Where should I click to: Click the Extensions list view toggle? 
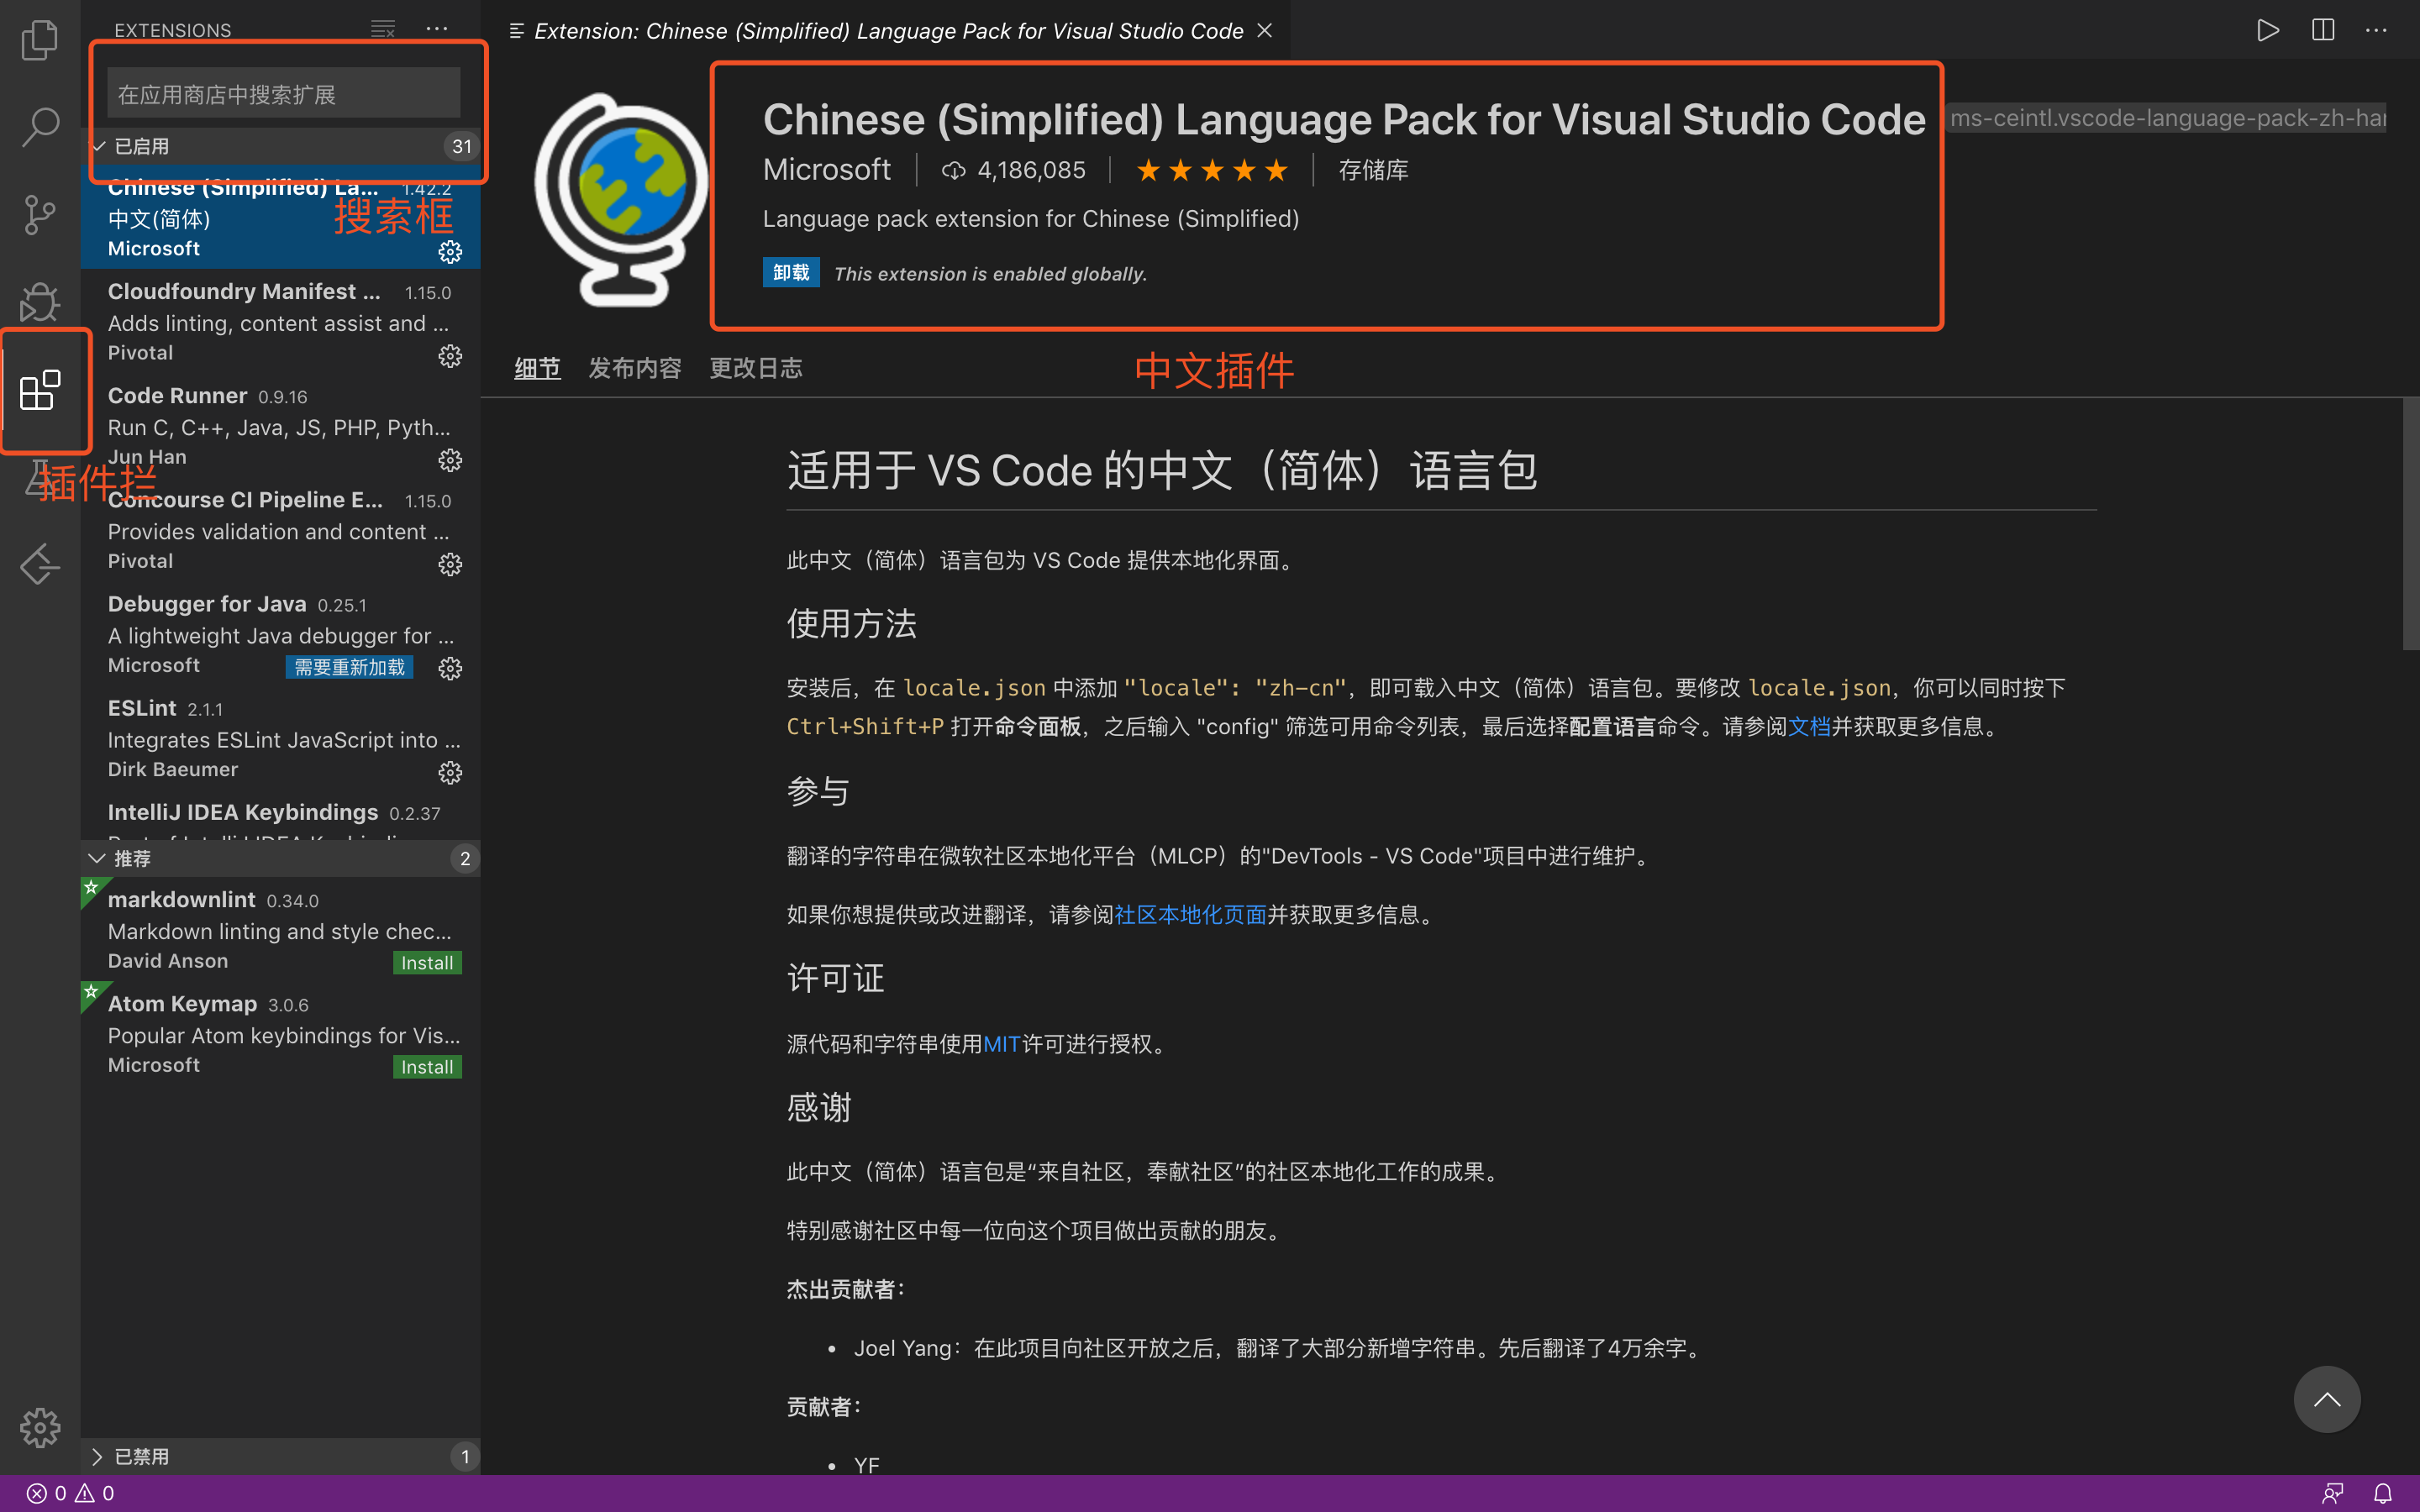click(x=381, y=29)
